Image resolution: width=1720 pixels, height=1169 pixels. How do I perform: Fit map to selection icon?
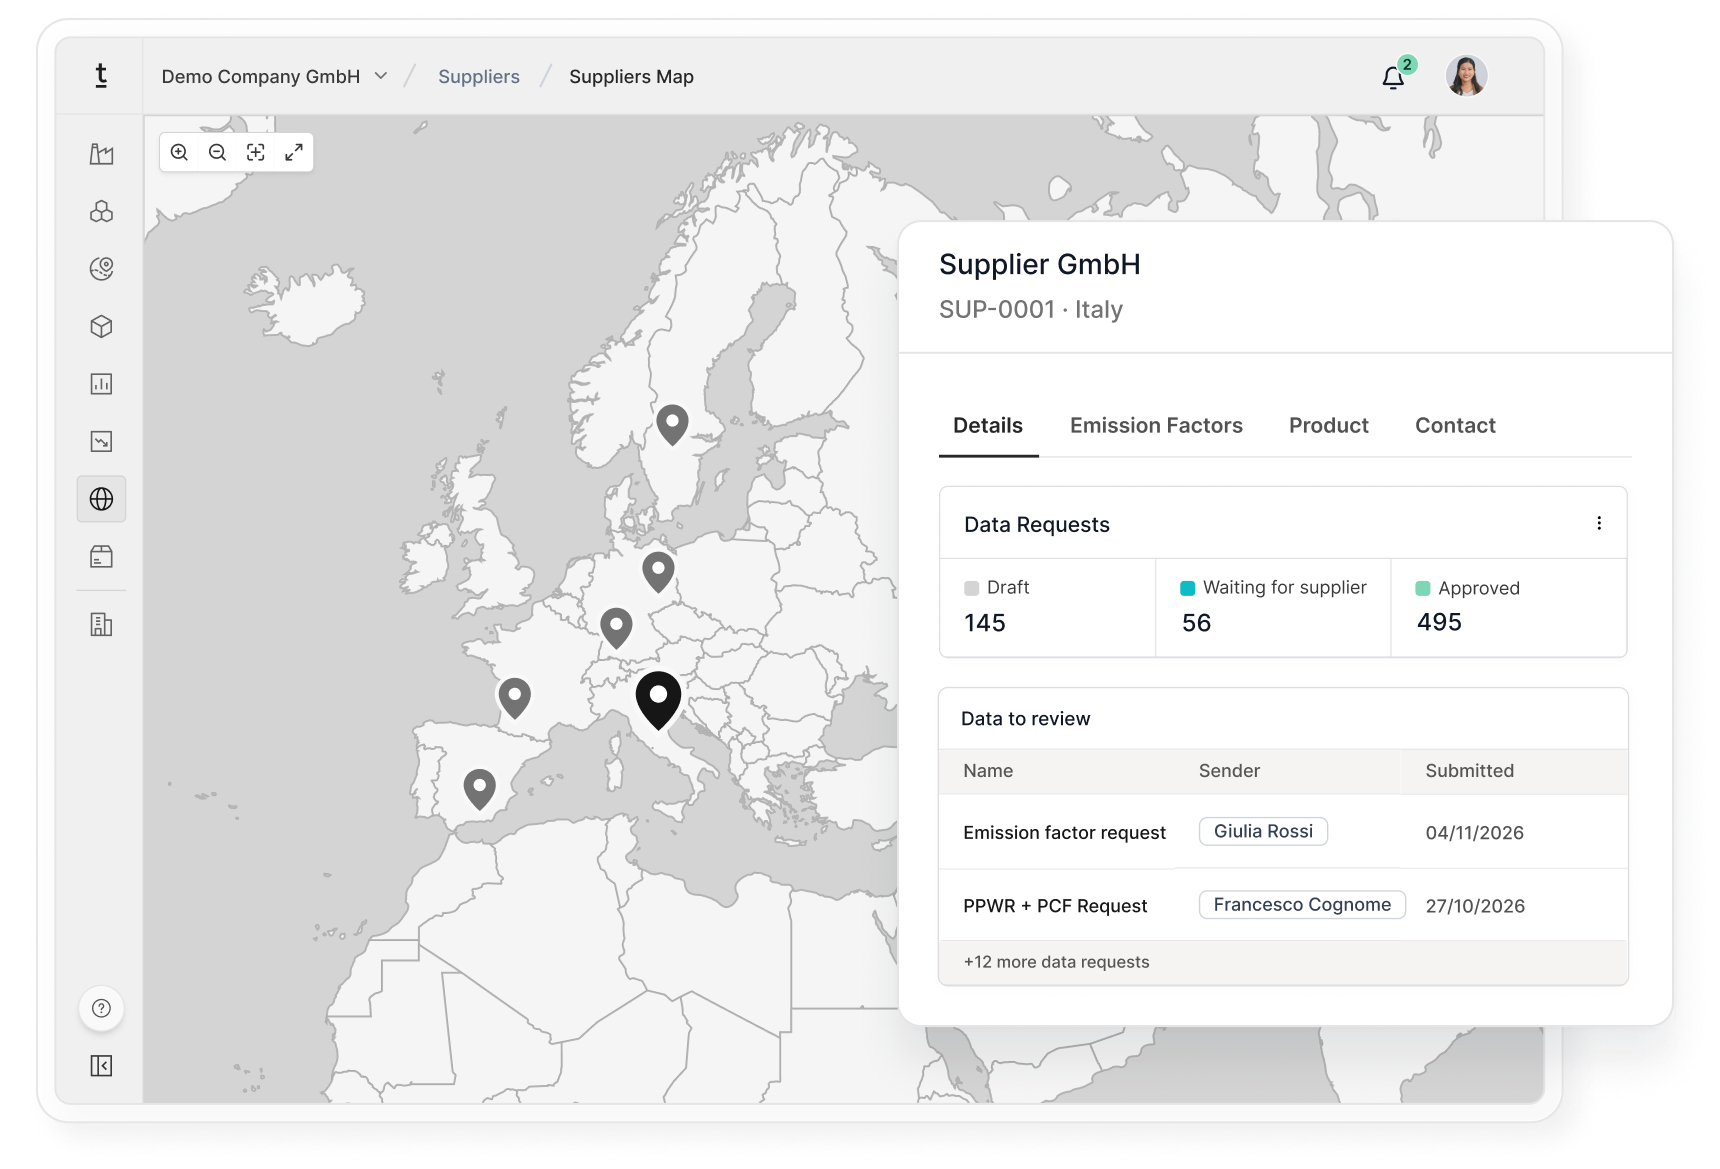click(x=256, y=152)
